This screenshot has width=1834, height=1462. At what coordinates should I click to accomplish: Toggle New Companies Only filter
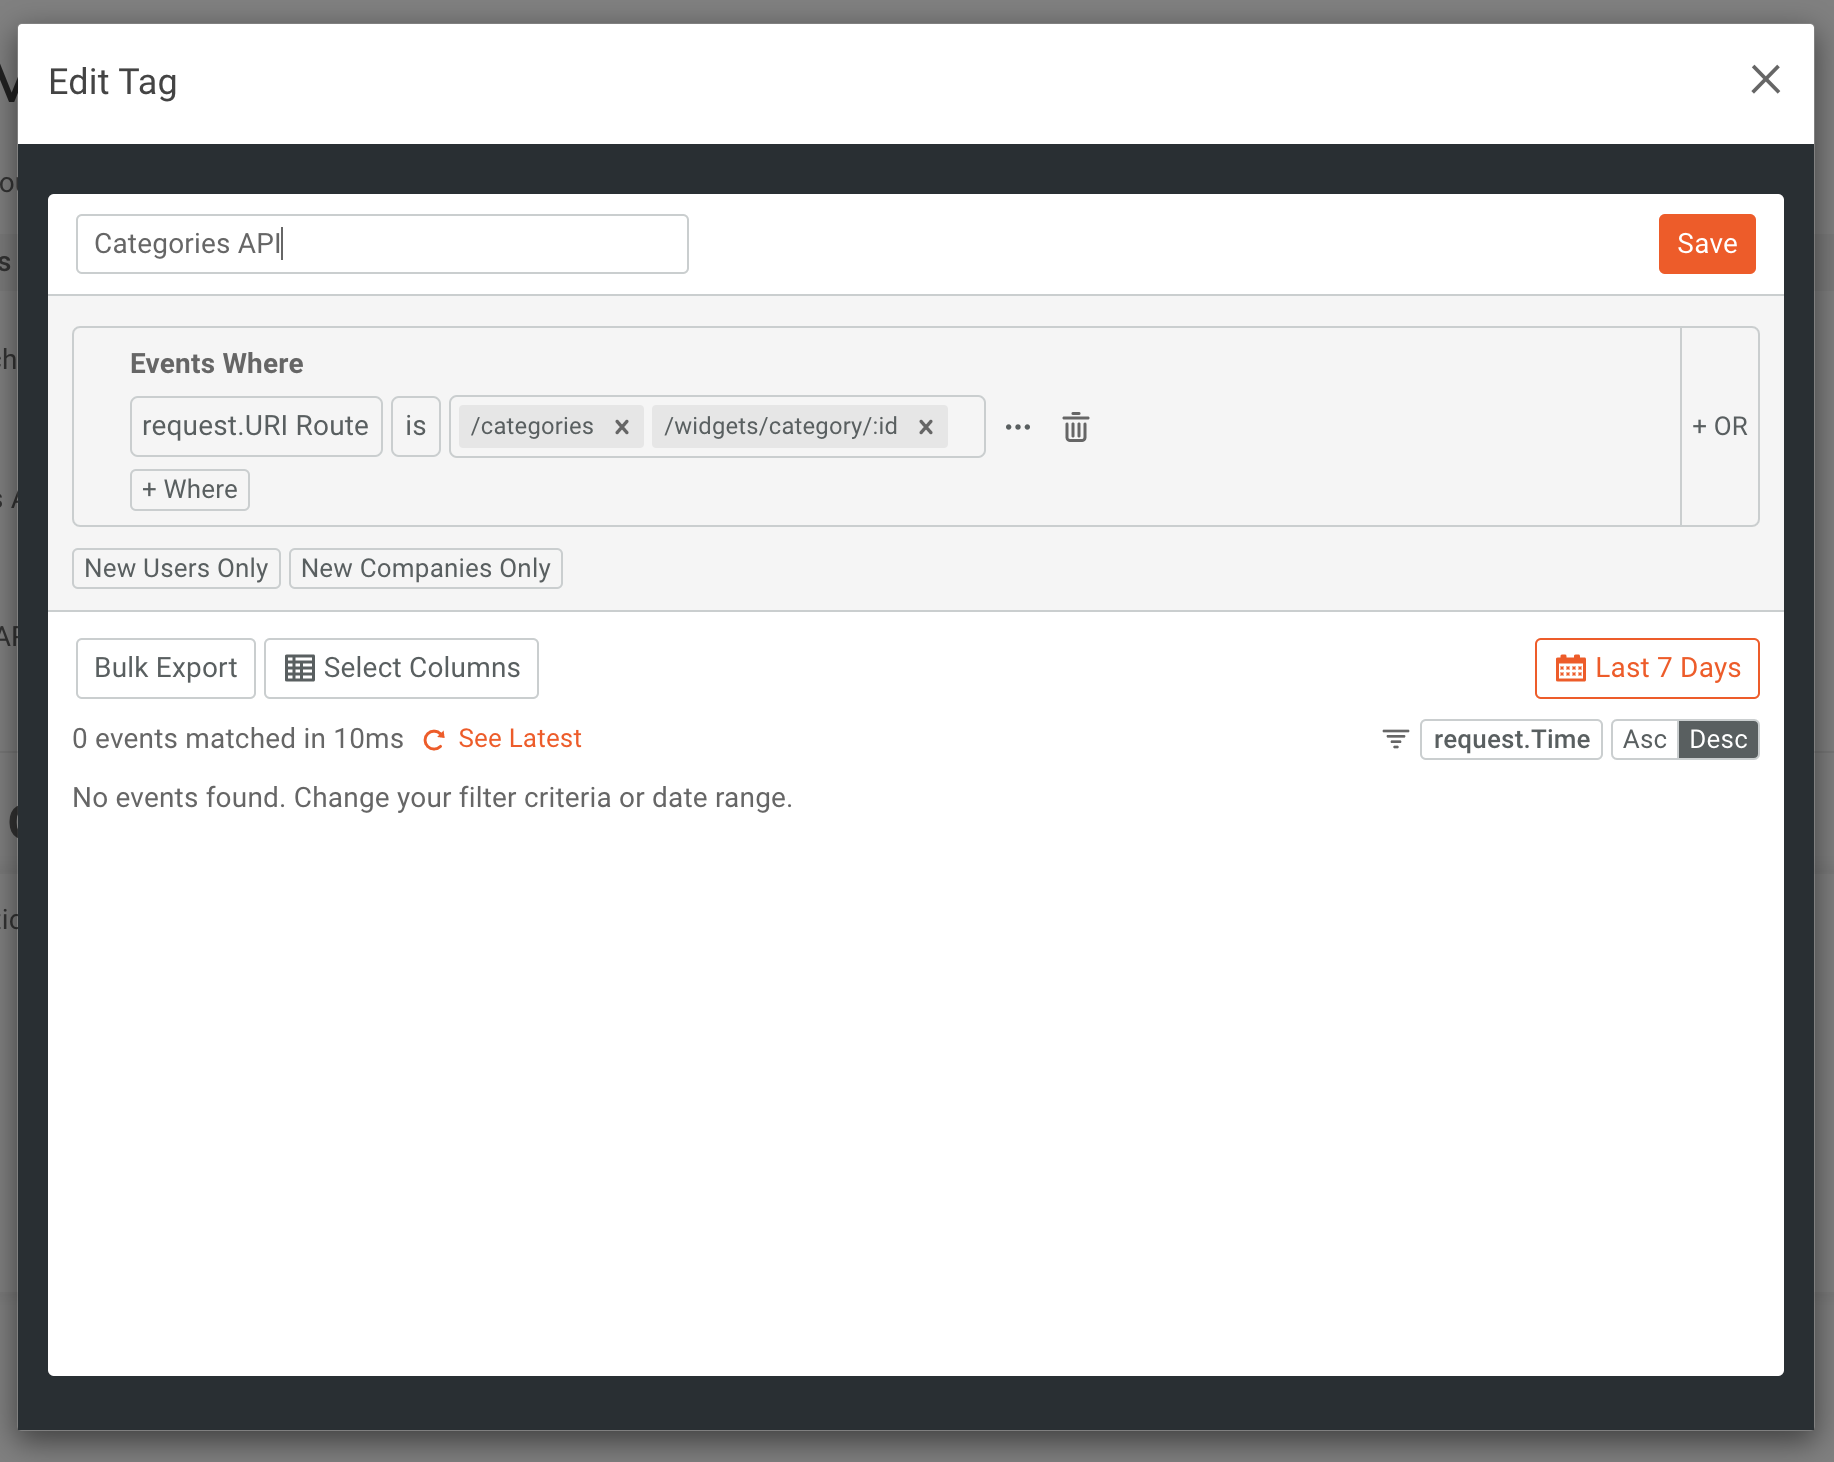click(425, 568)
